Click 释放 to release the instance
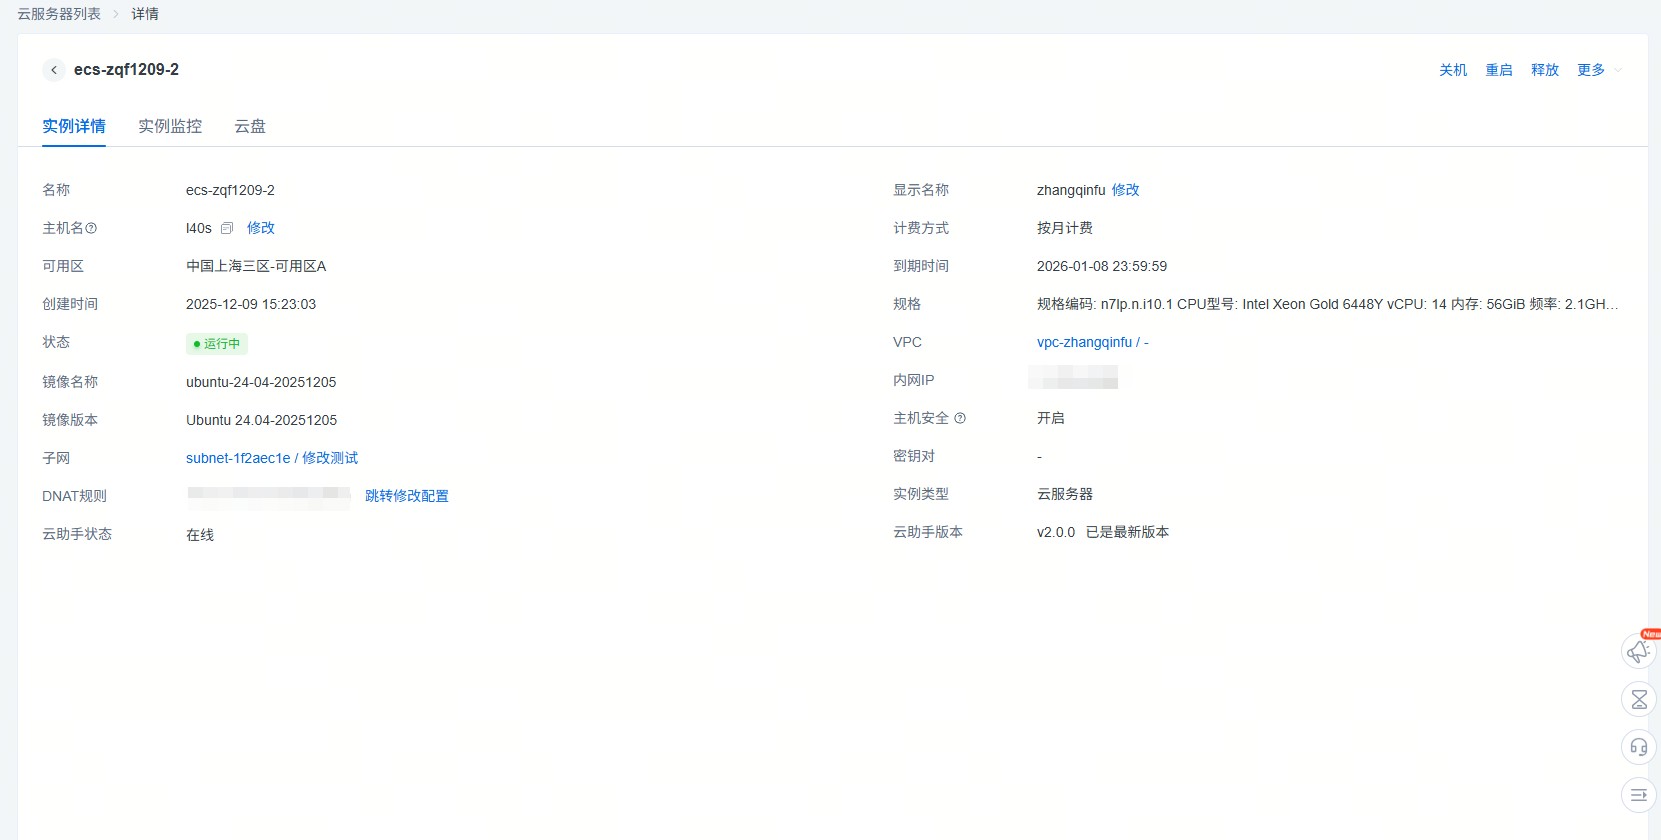This screenshot has width=1661, height=840. tap(1545, 70)
